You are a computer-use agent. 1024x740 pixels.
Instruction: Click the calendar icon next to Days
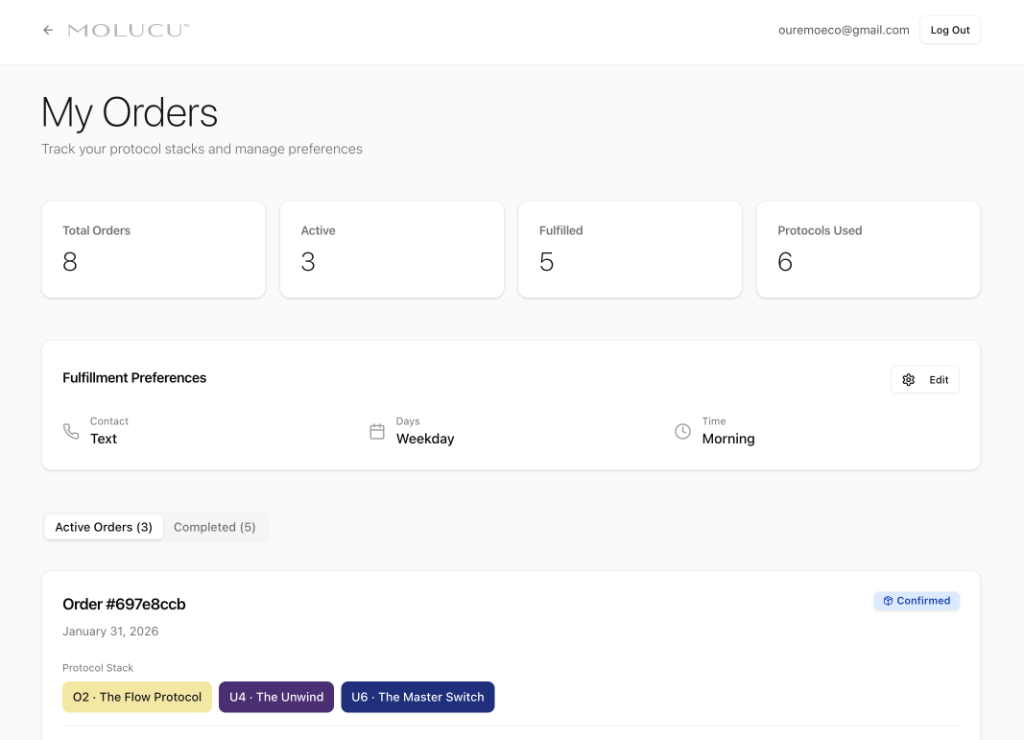pyautogui.click(x=377, y=431)
